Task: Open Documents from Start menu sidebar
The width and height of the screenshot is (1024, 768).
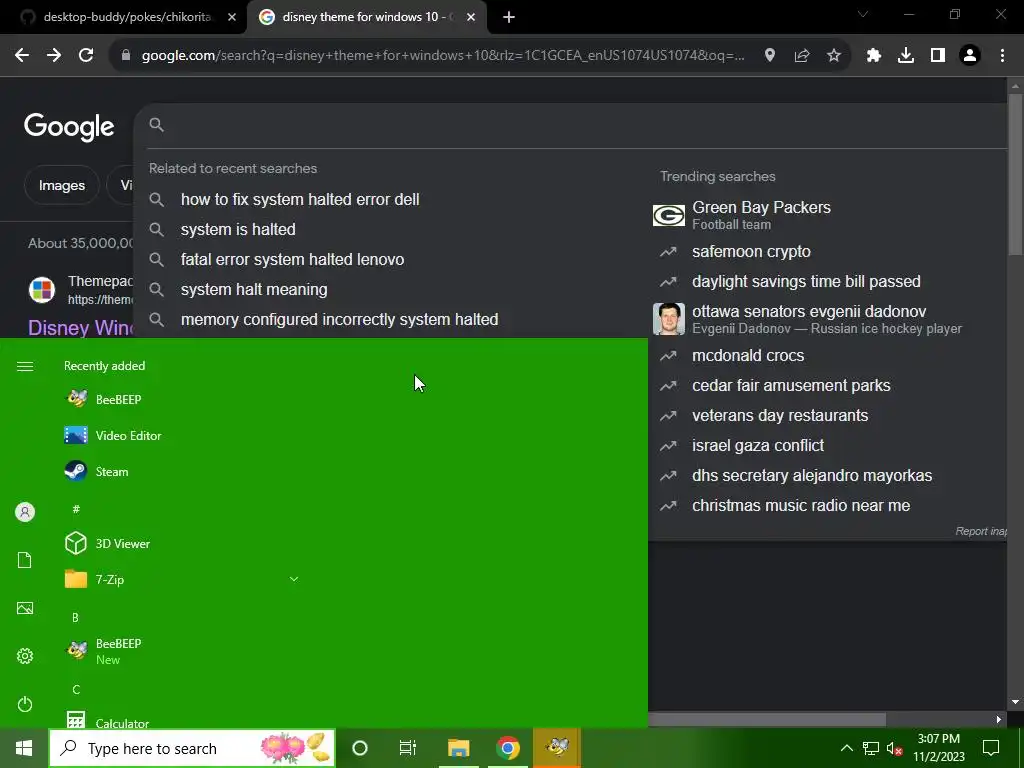Action: tap(25, 560)
